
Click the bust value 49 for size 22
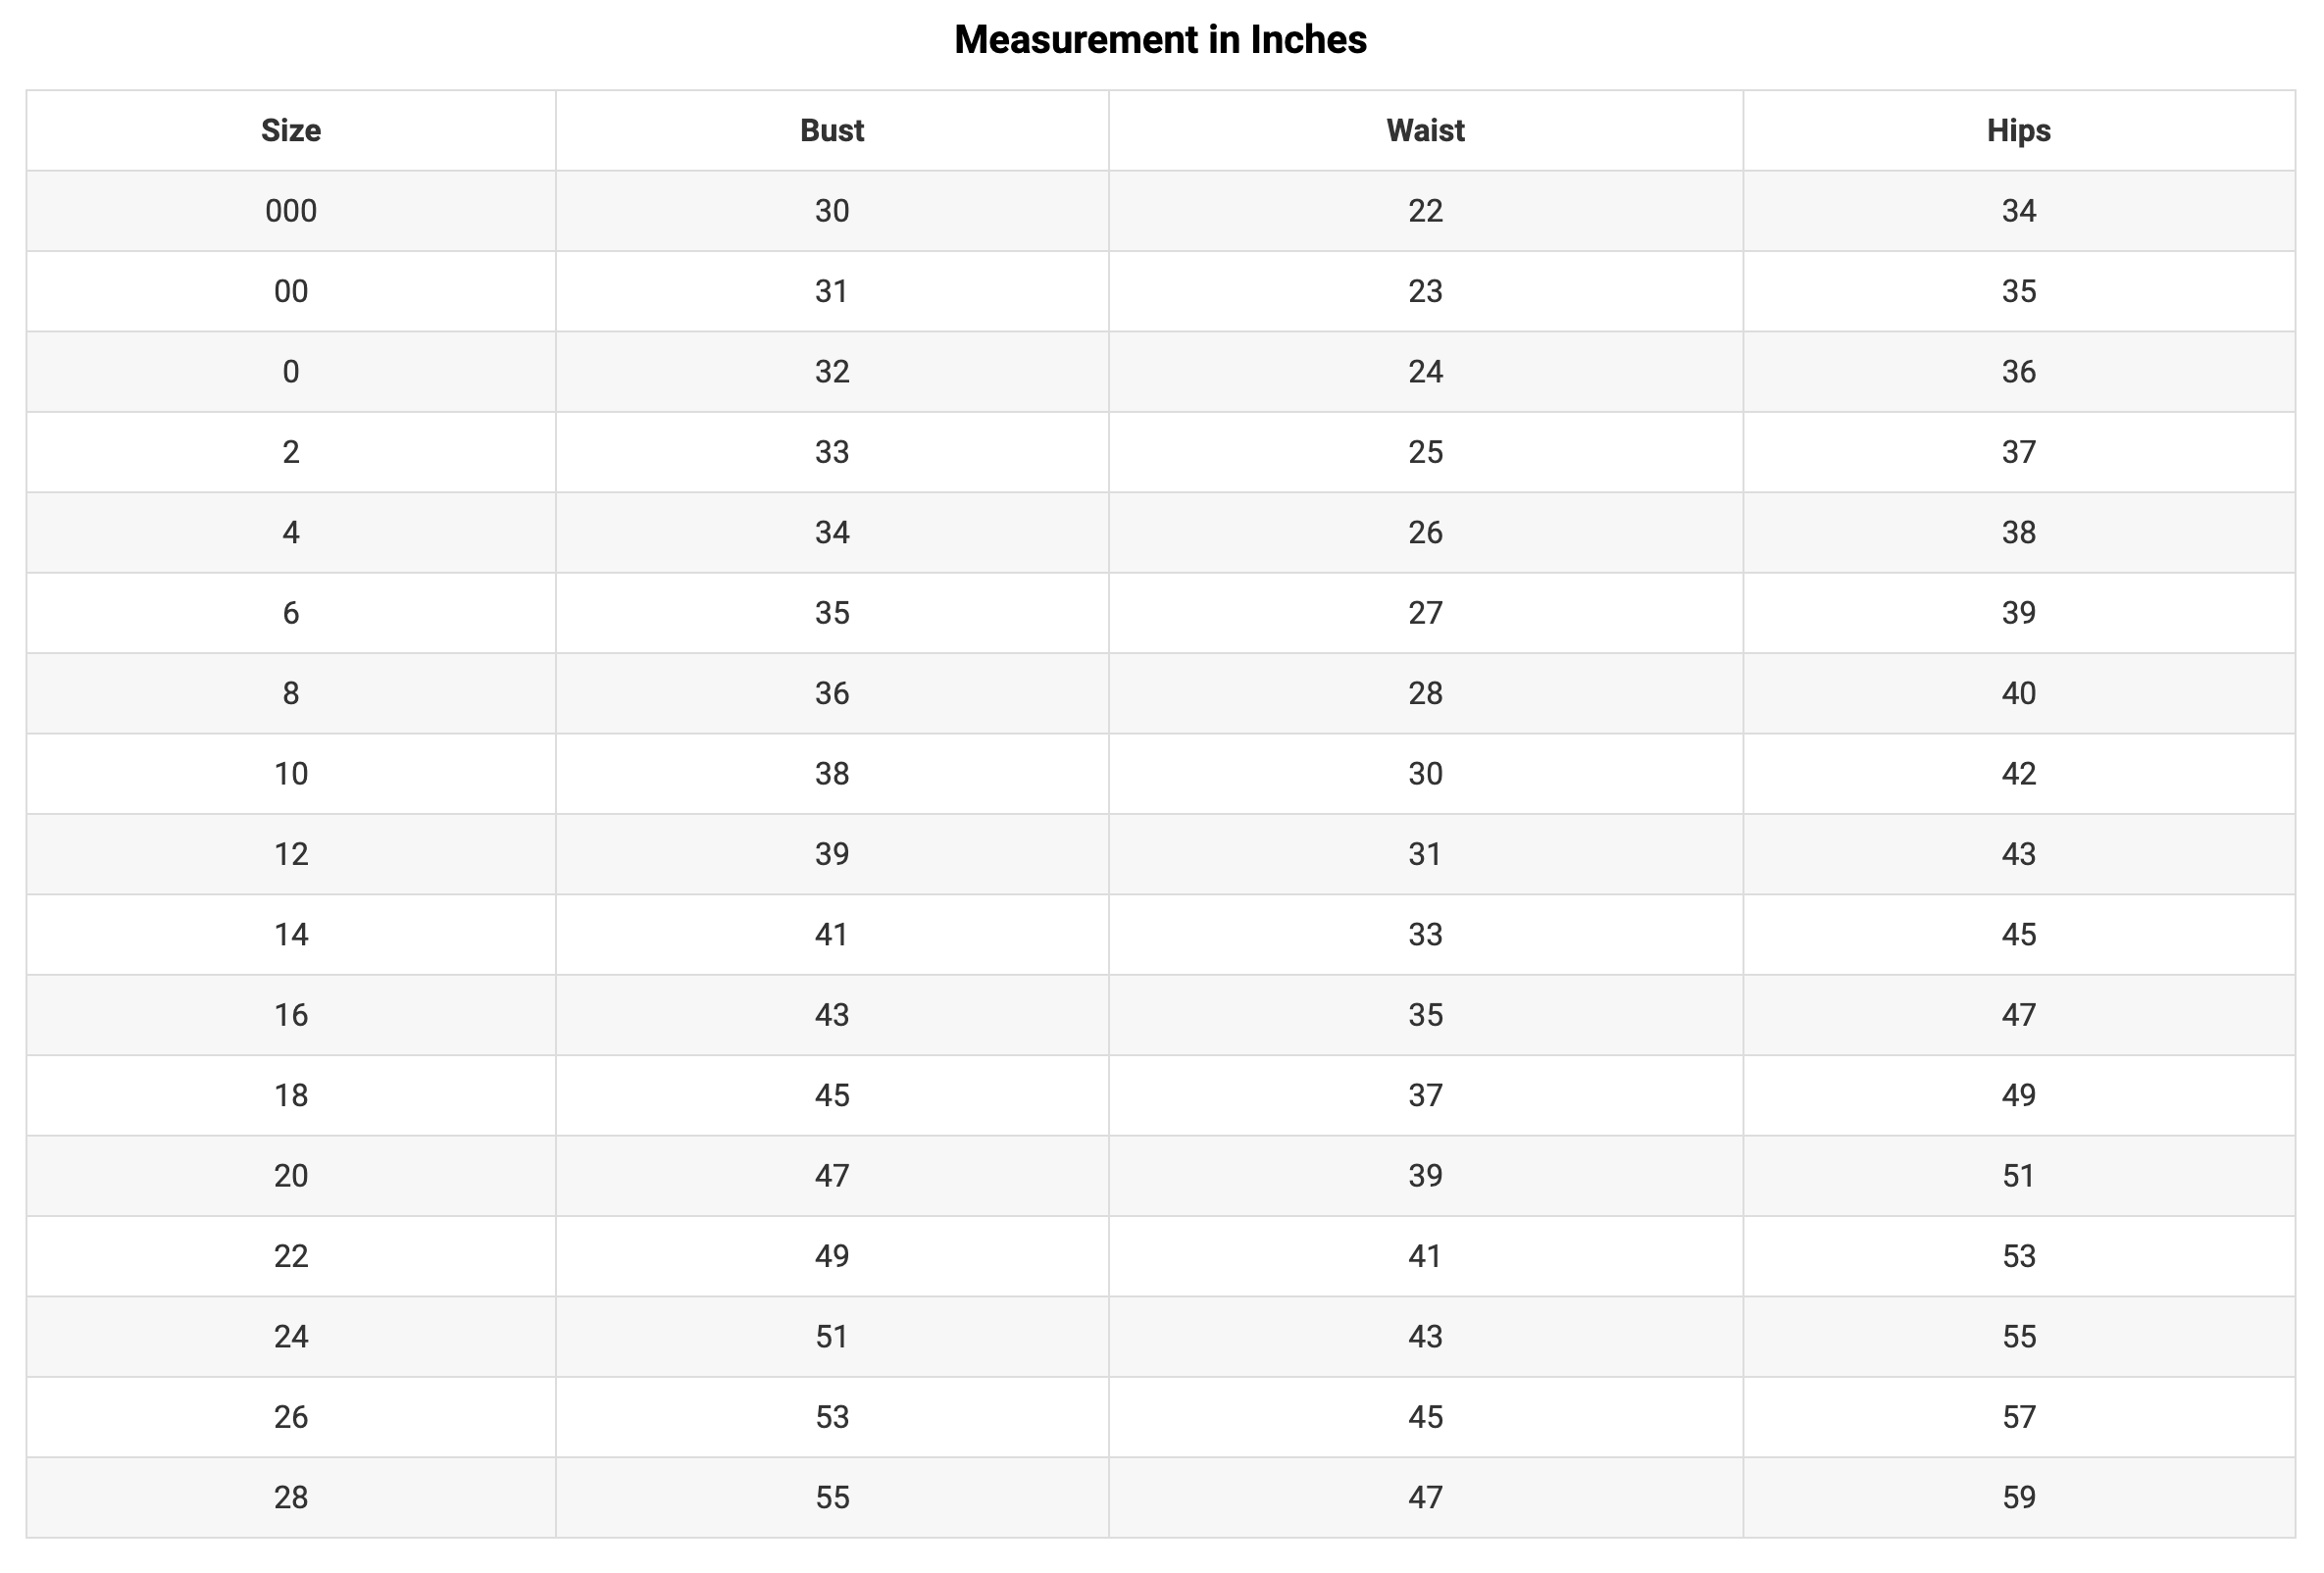click(x=832, y=1256)
